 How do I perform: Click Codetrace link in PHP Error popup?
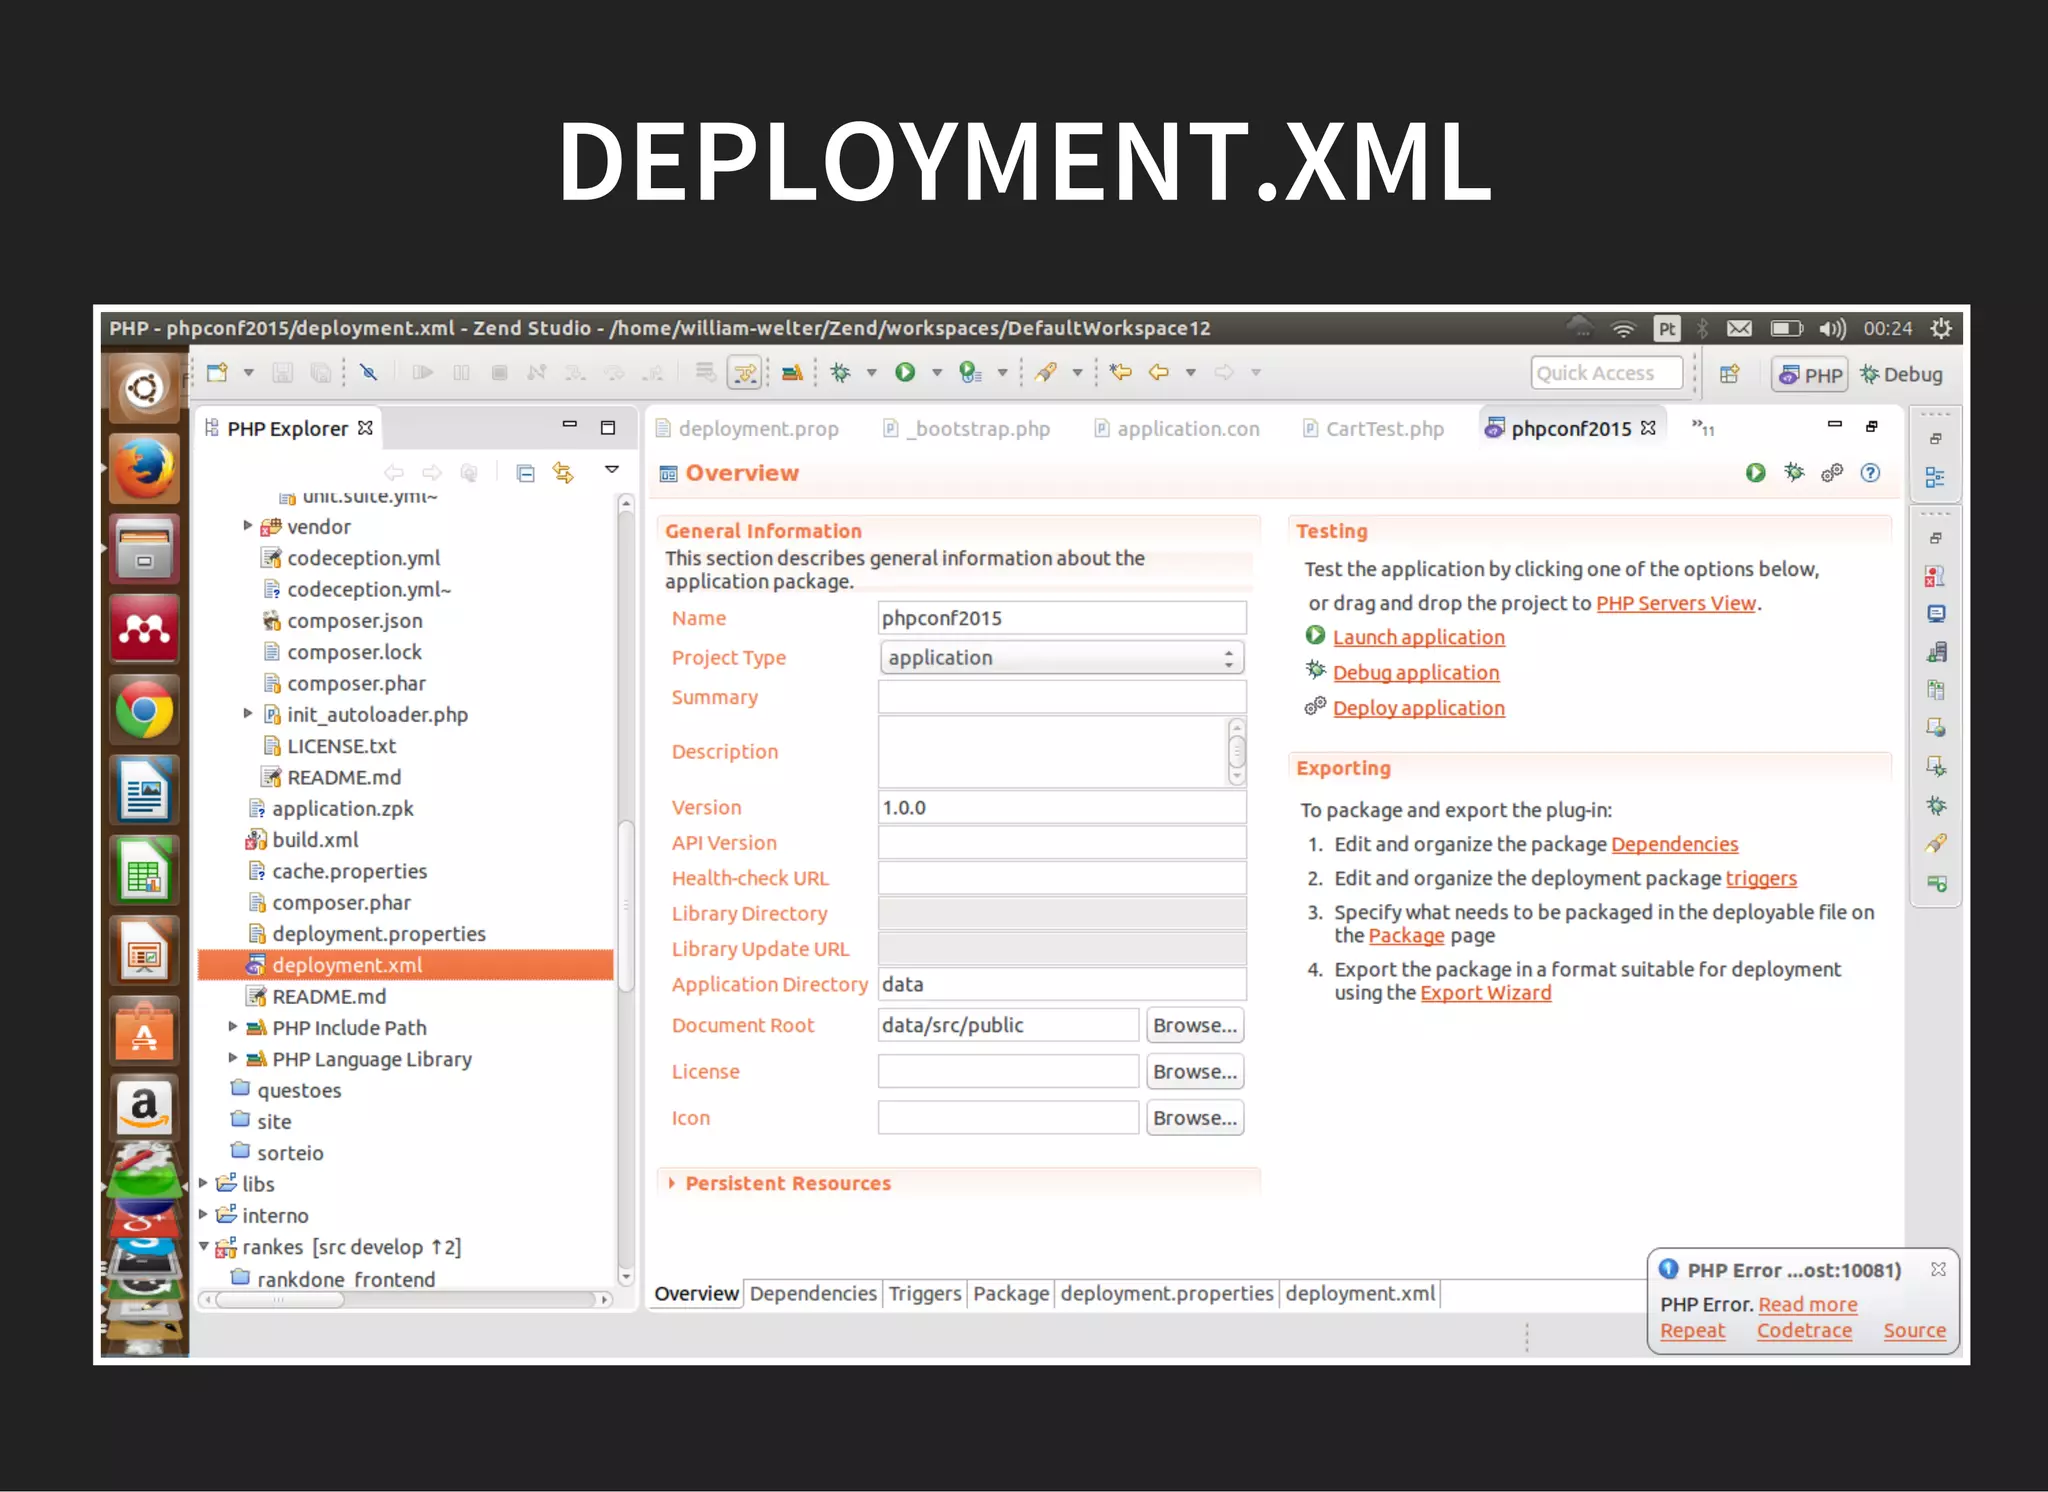point(1804,1330)
